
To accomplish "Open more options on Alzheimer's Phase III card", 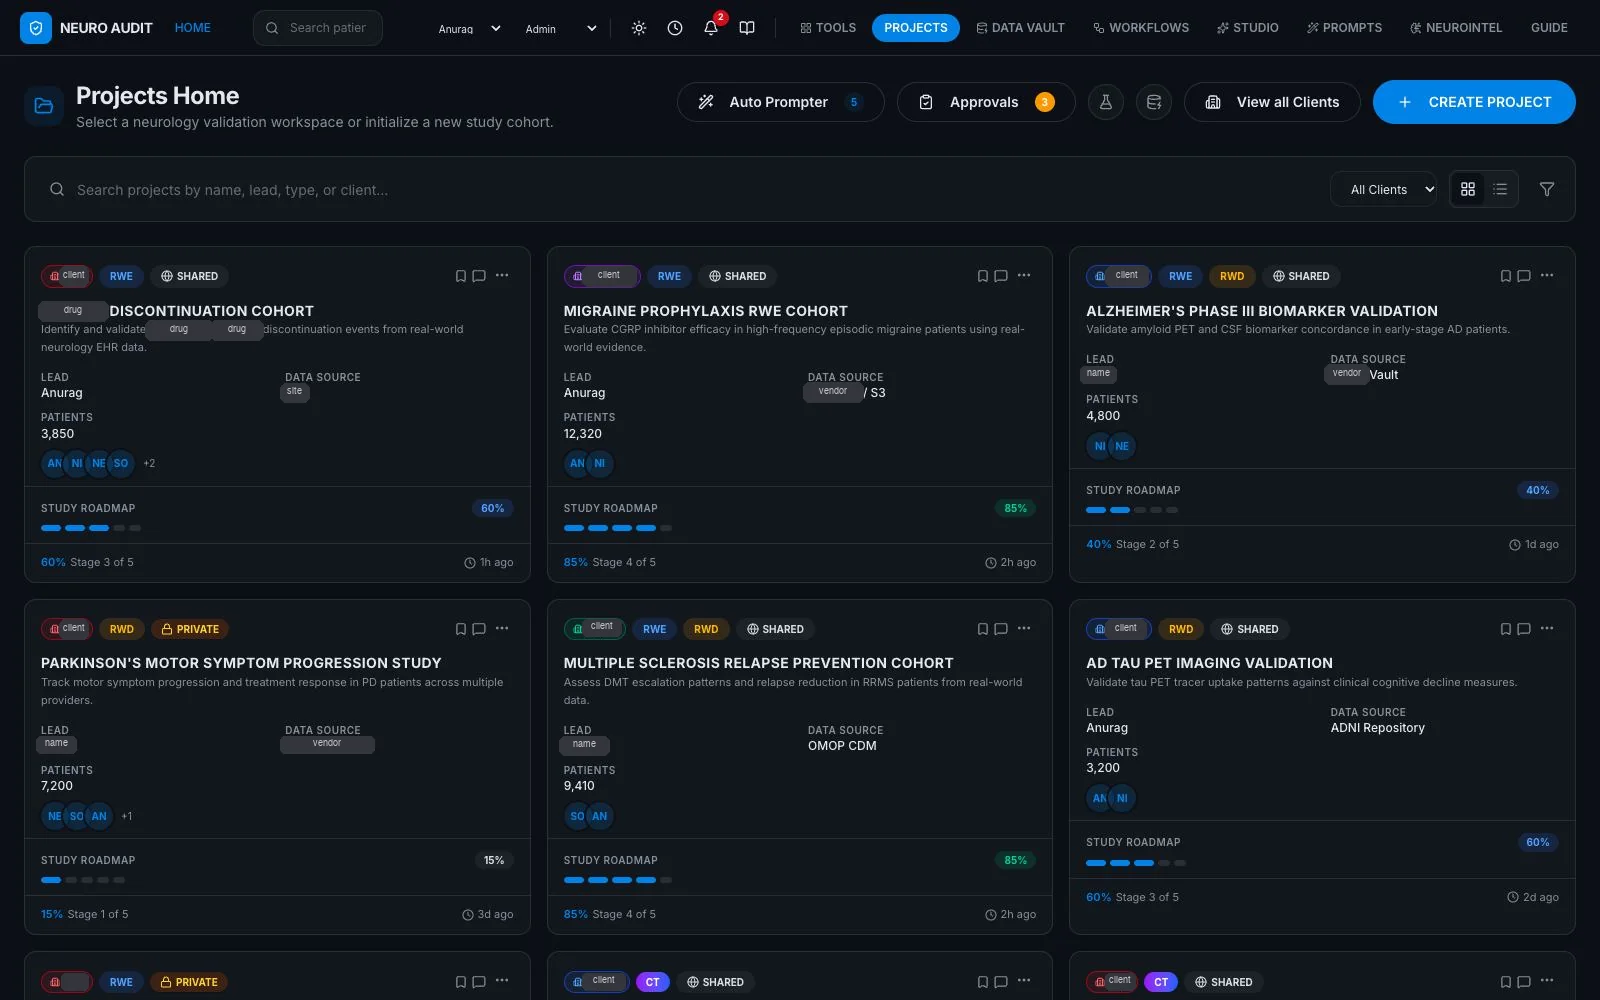I will point(1547,275).
